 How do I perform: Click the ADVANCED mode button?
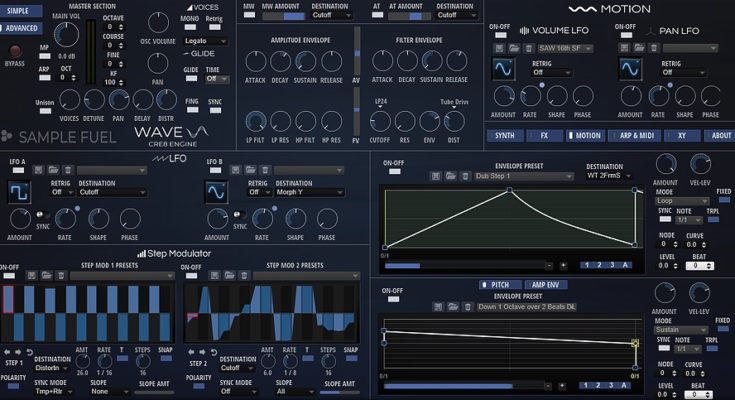pos(21,28)
